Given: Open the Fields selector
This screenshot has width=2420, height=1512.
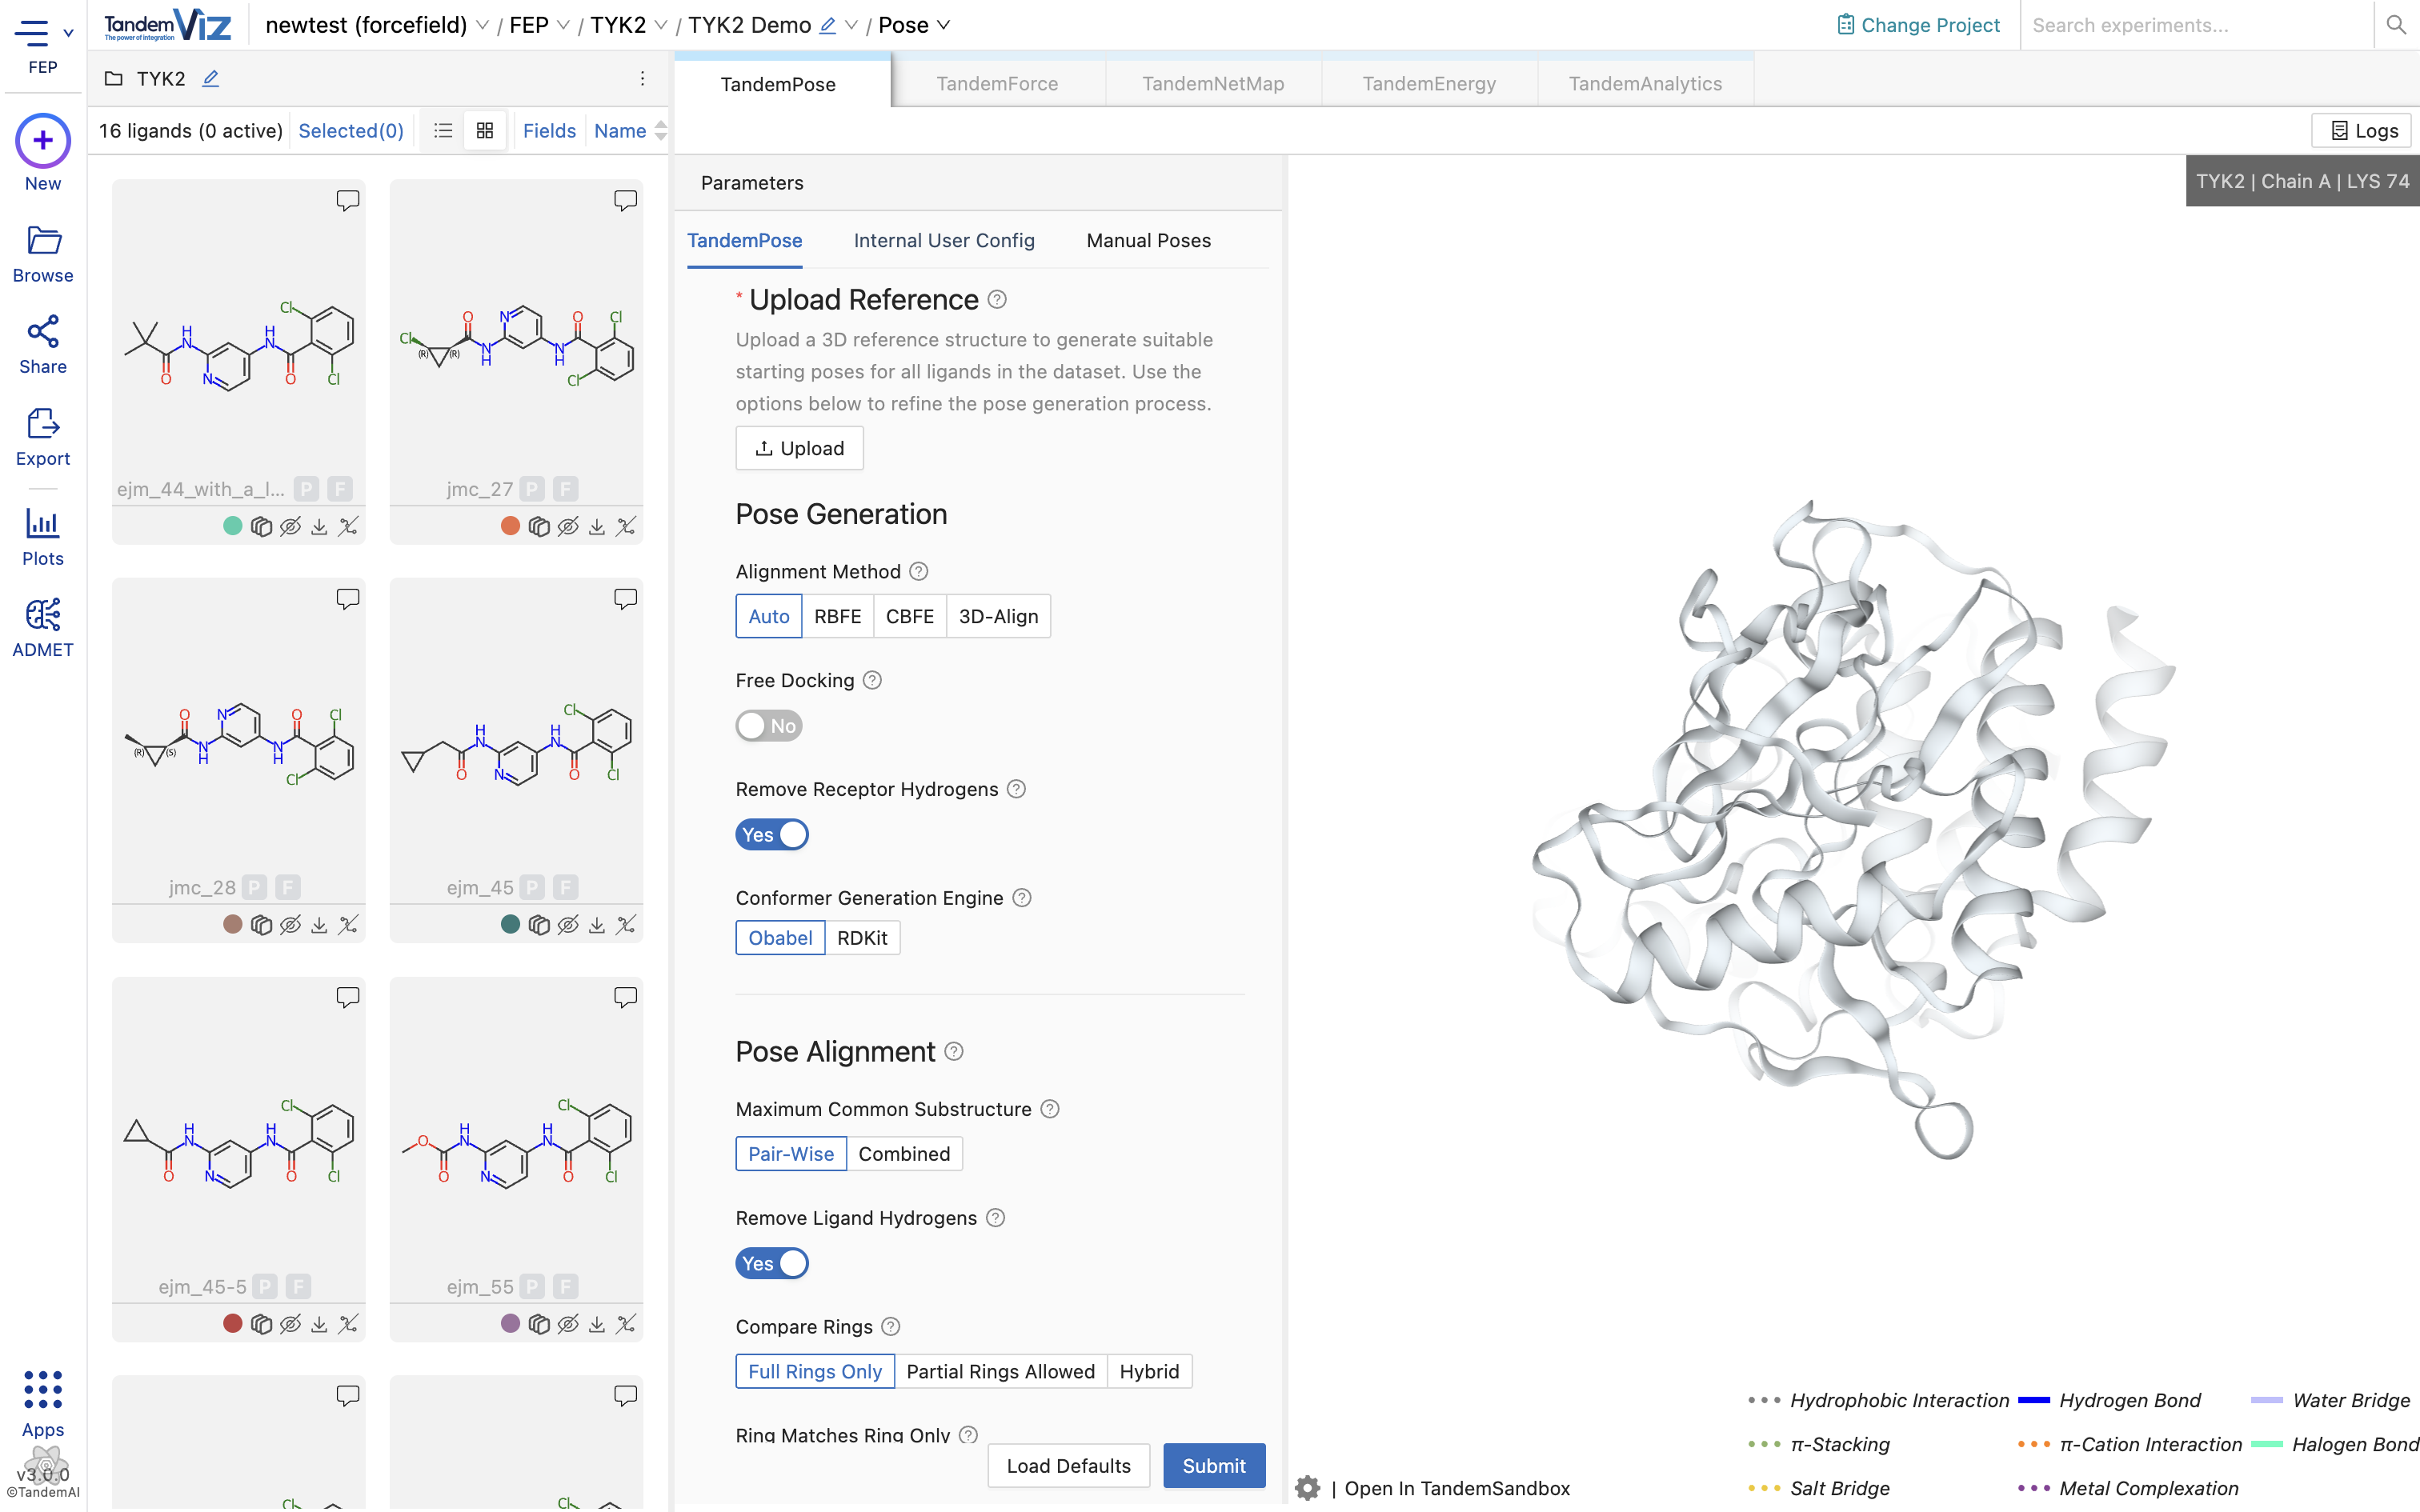Looking at the screenshot, I should click(549, 131).
